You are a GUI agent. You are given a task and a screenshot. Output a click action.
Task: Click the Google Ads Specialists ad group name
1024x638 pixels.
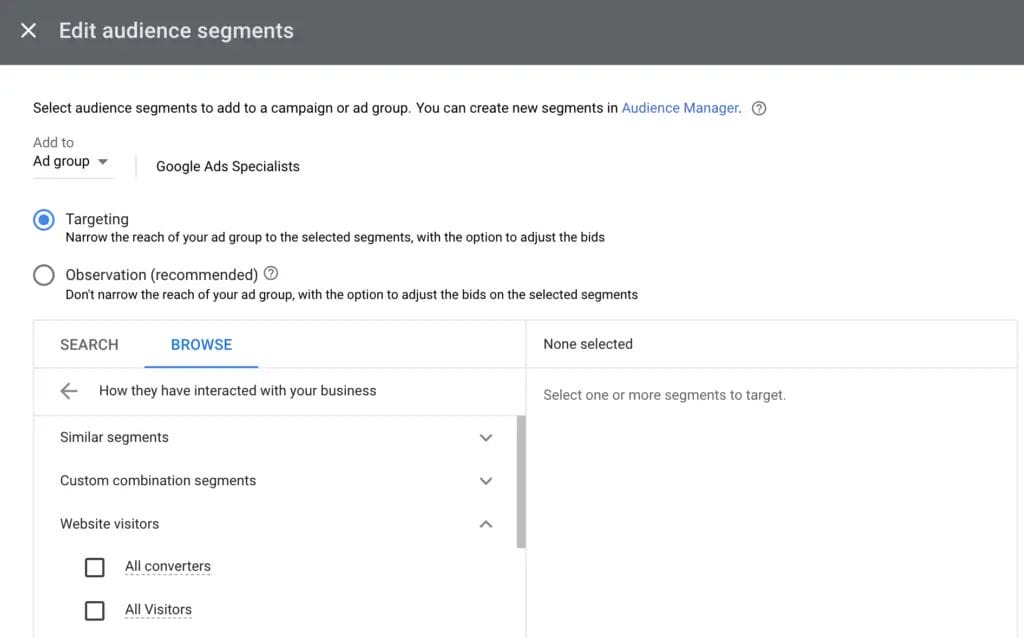[228, 167]
